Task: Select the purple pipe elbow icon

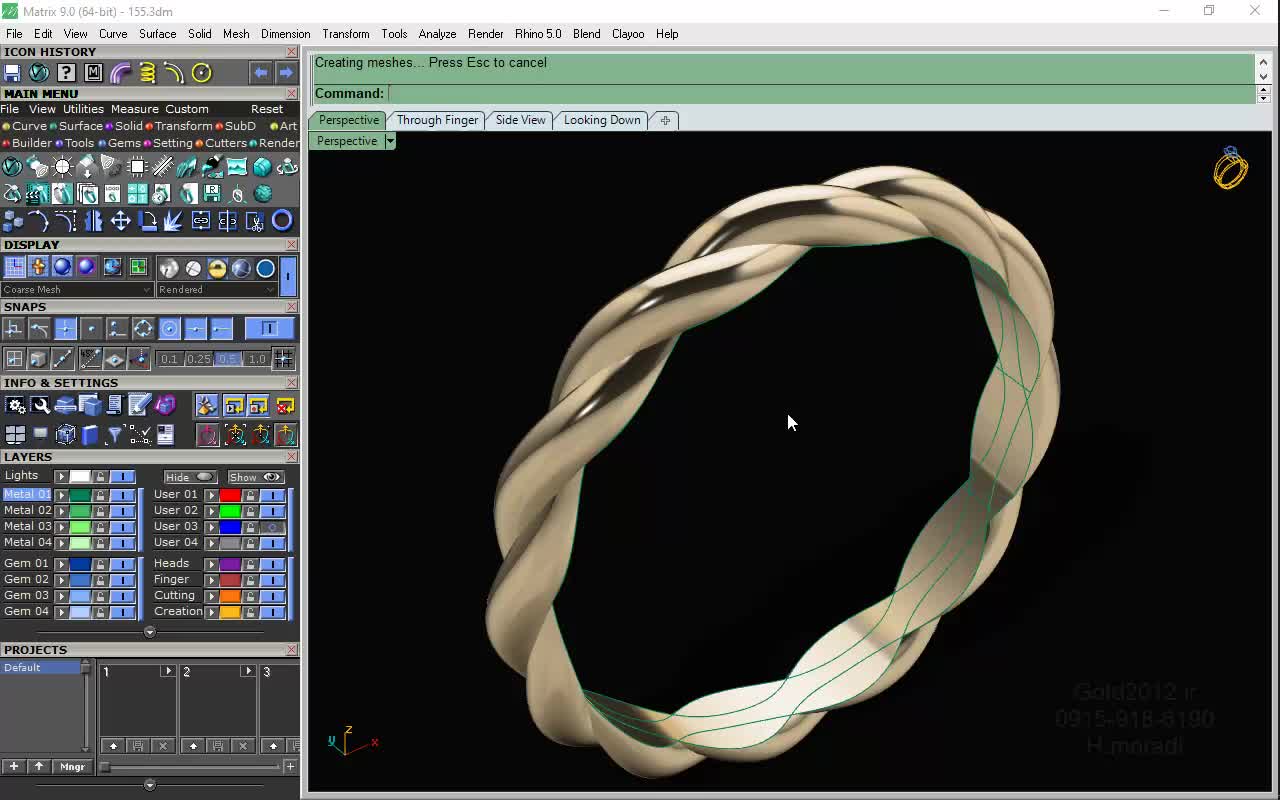Action: [x=120, y=73]
